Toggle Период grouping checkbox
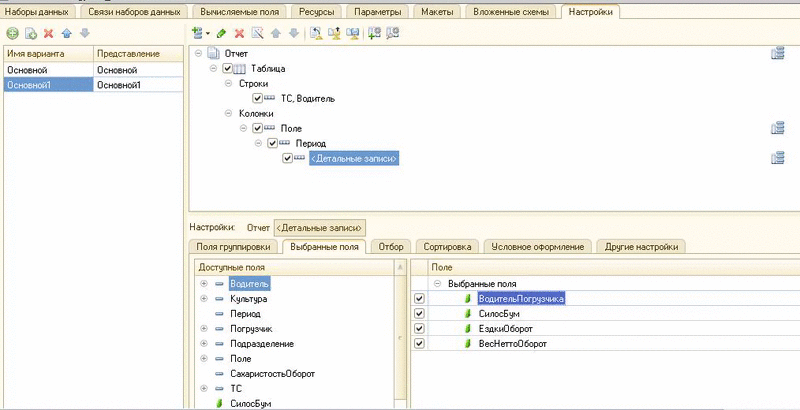 [x=272, y=143]
